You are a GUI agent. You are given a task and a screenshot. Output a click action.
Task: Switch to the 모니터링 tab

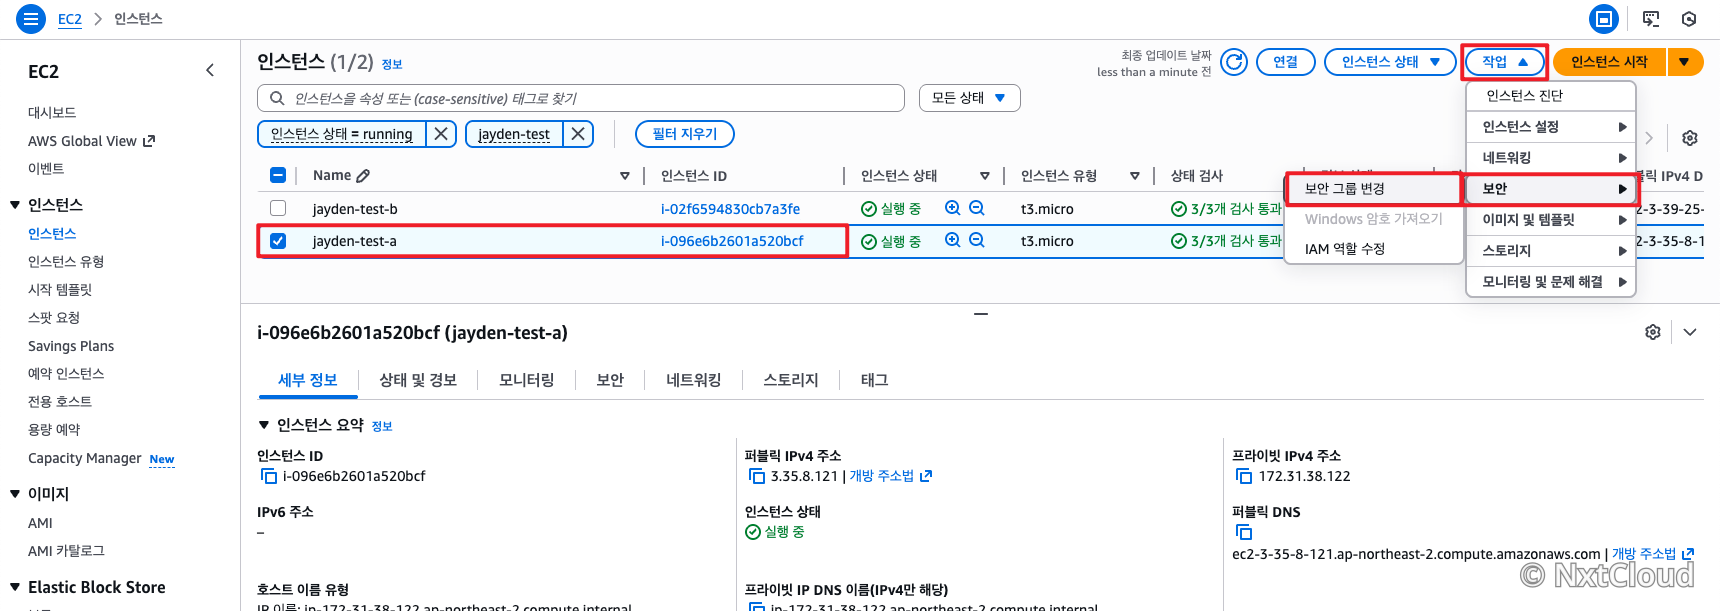point(527,380)
